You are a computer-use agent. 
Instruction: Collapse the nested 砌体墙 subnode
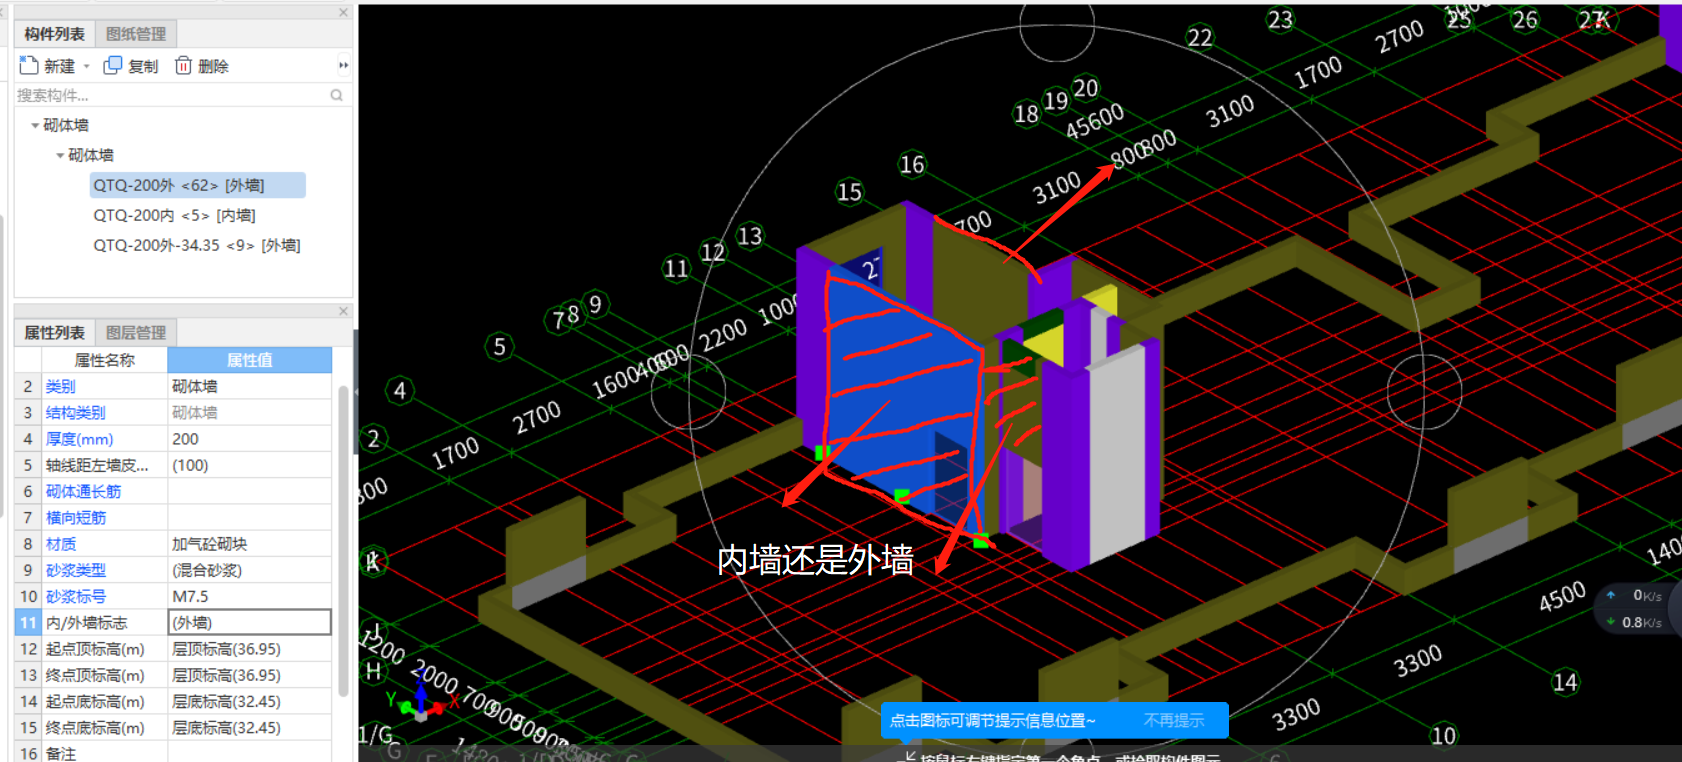tap(60, 155)
